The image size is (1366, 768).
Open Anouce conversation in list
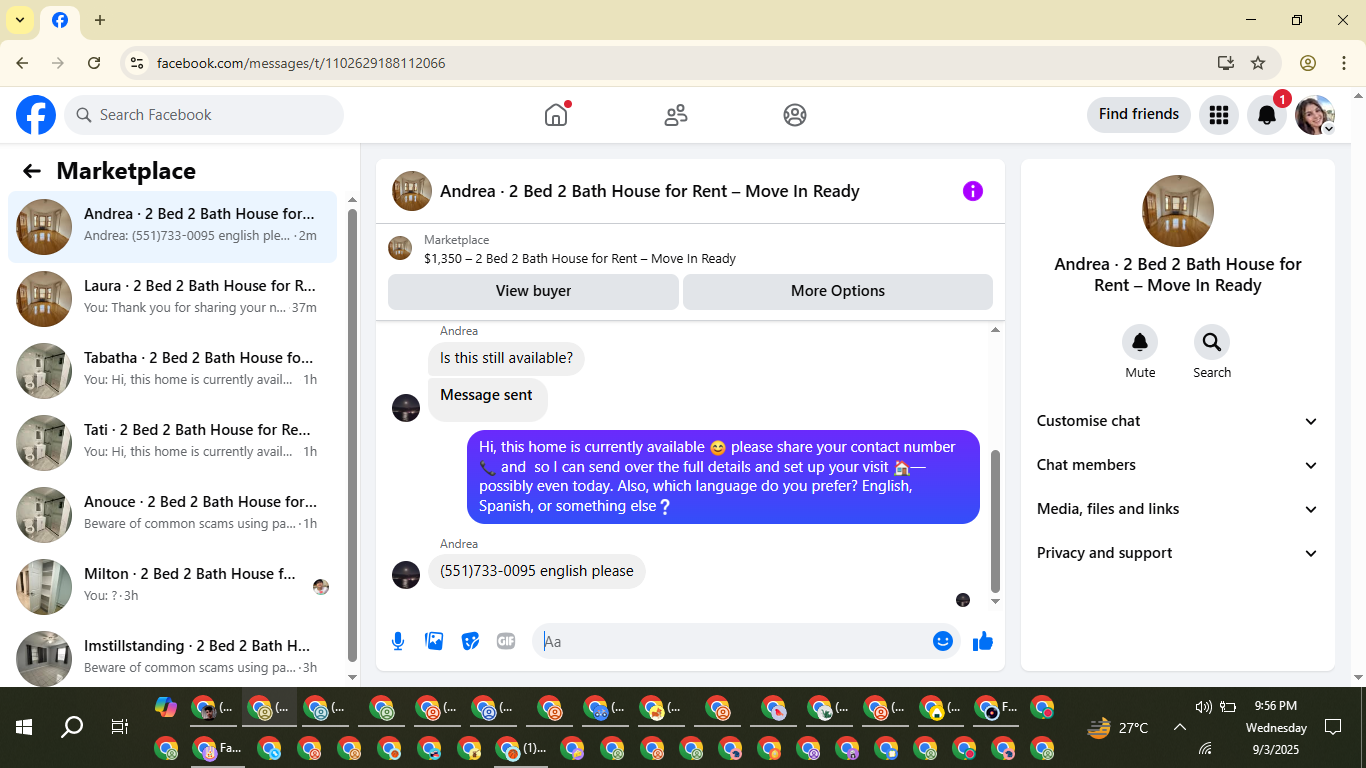pos(172,515)
